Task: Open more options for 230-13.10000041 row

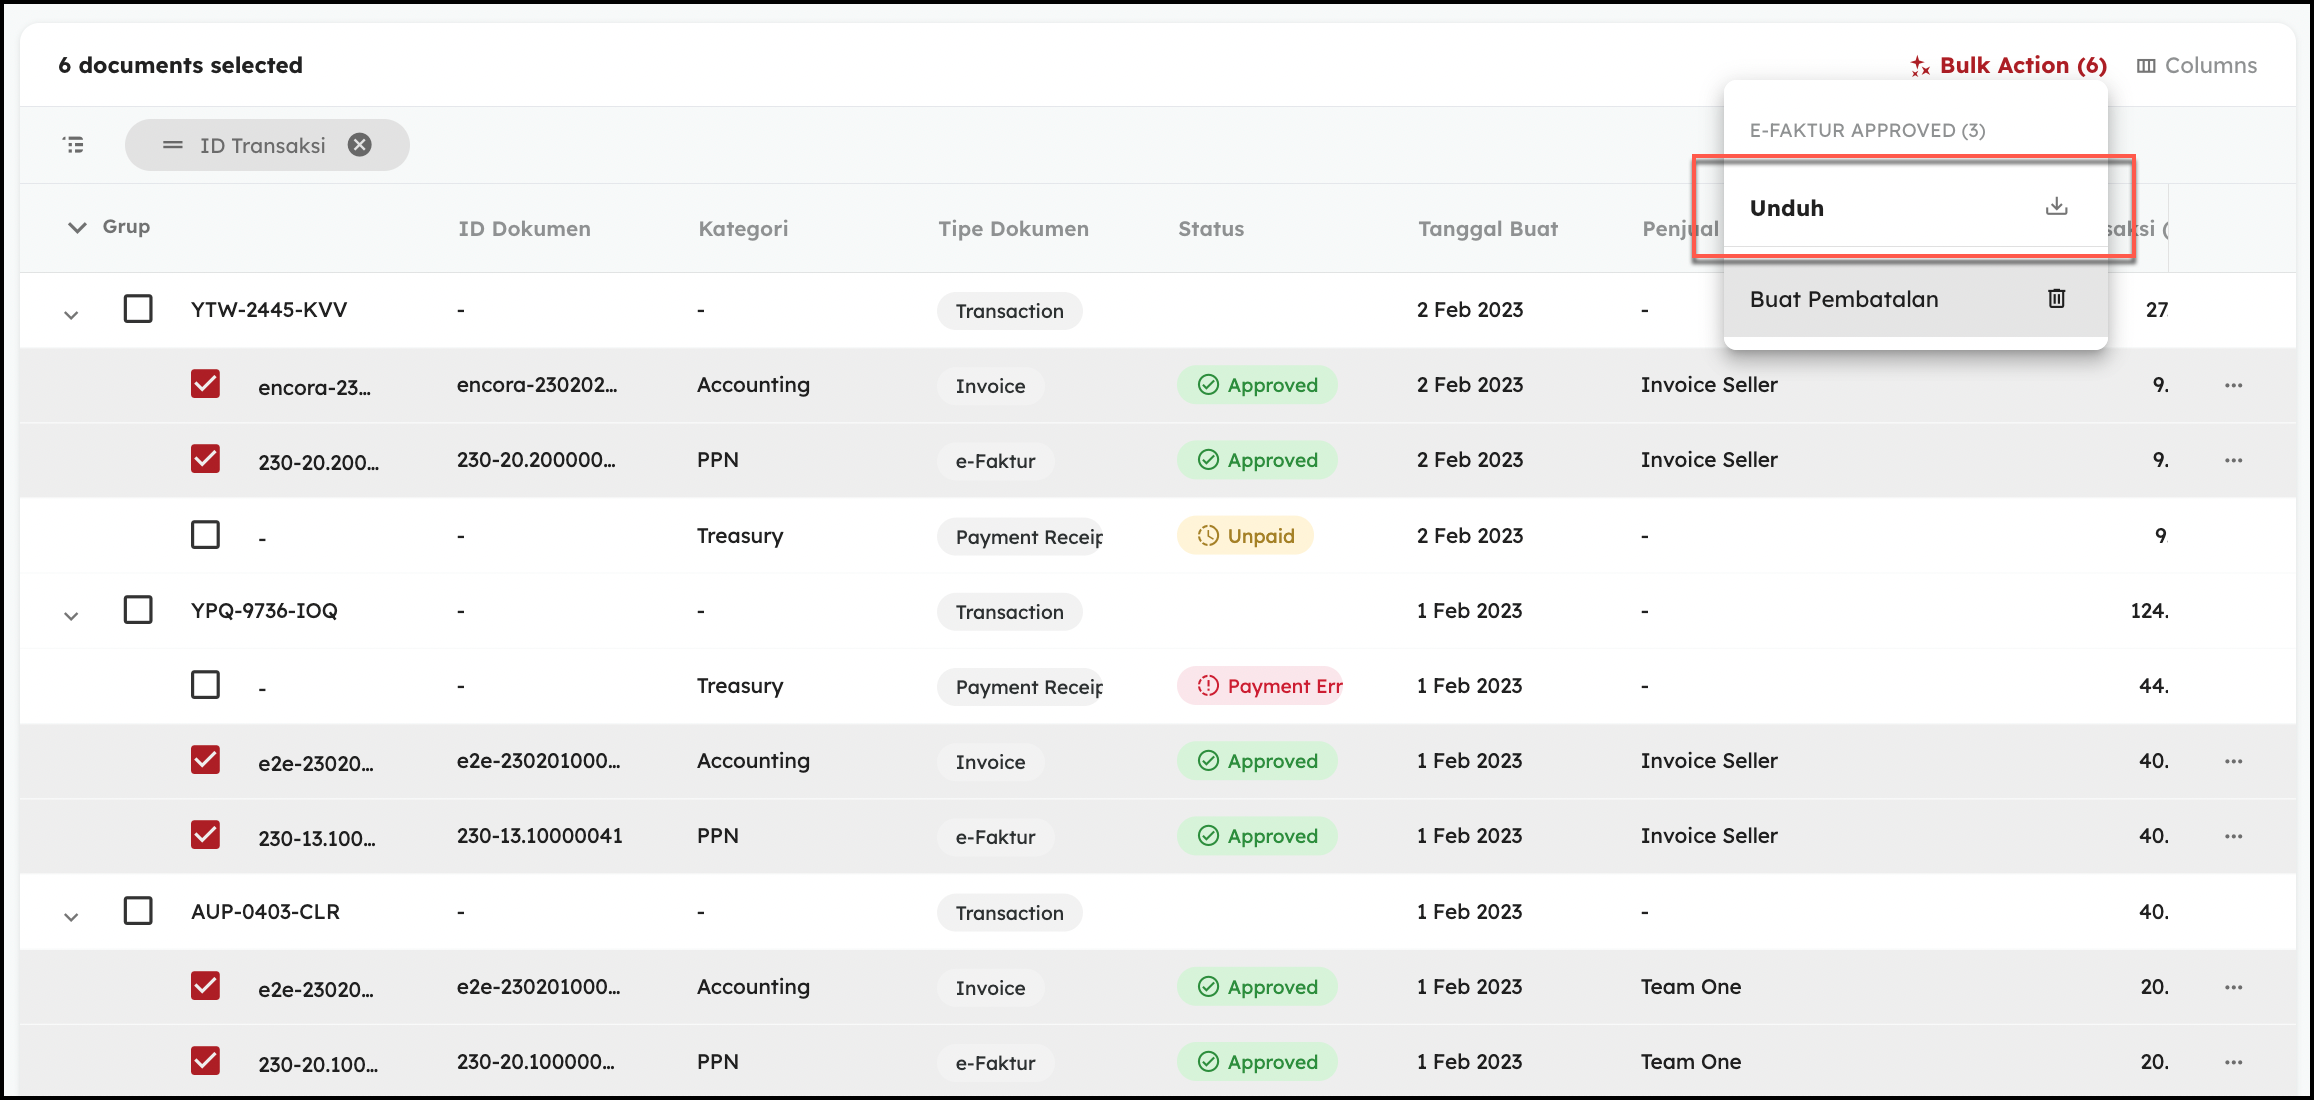Action: coord(2233,836)
